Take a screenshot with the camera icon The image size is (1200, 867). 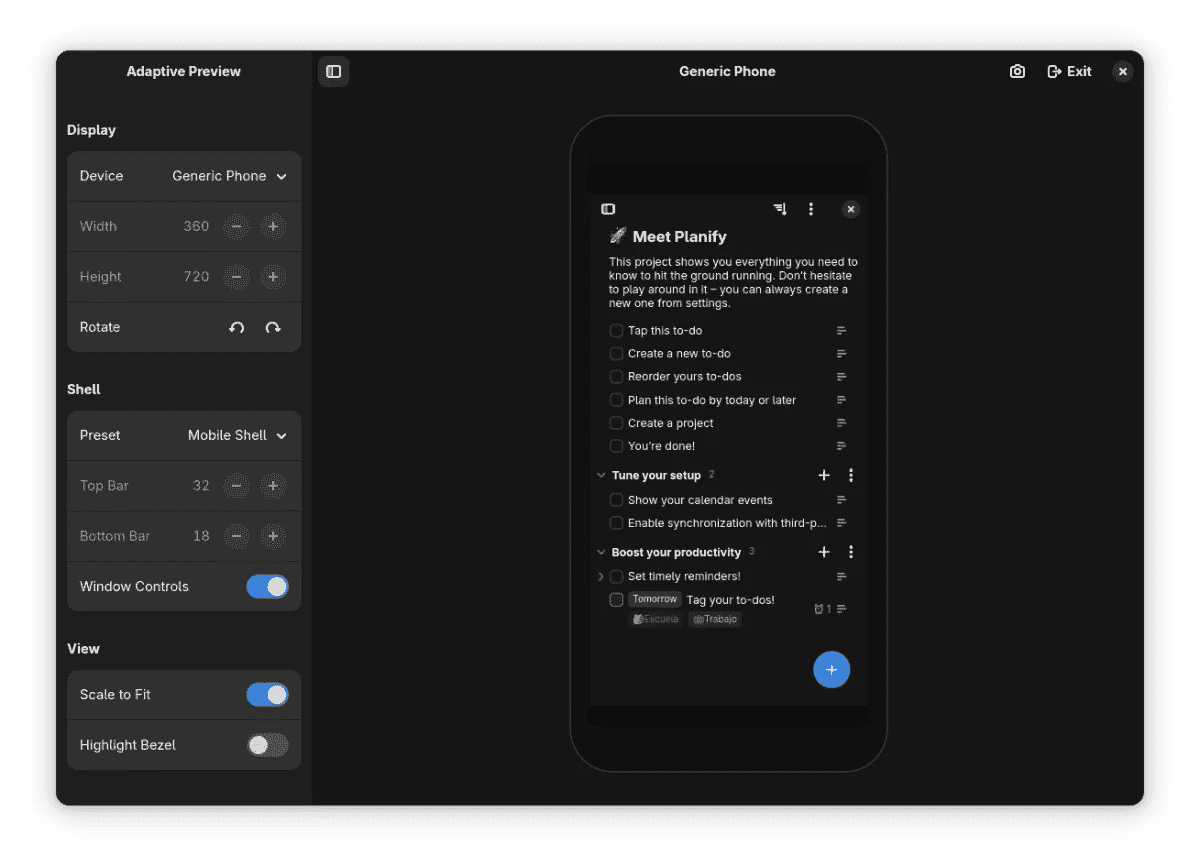click(x=1017, y=72)
